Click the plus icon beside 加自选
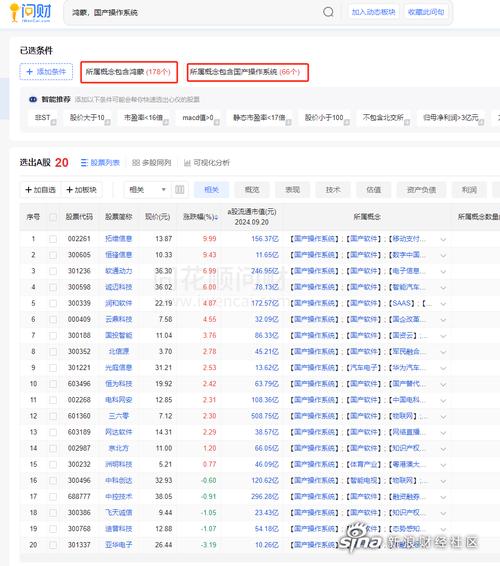Screen dimensions: 500x566 [29, 190]
